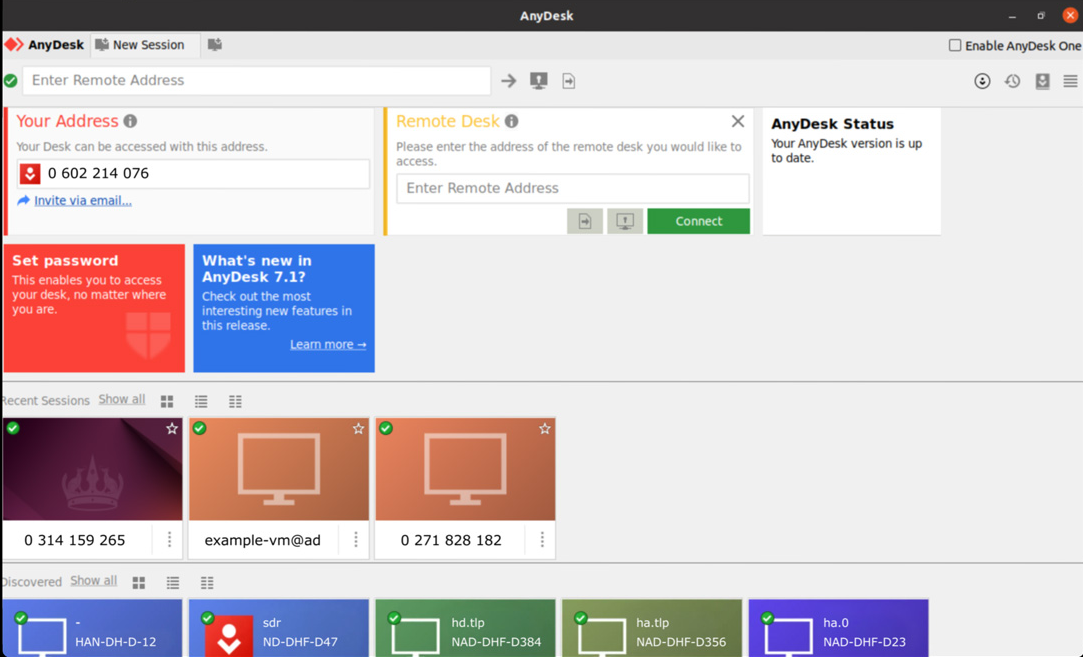The height and width of the screenshot is (657, 1083).
Task: Click the AnyDesk logo tab
Action: point(44,45)
